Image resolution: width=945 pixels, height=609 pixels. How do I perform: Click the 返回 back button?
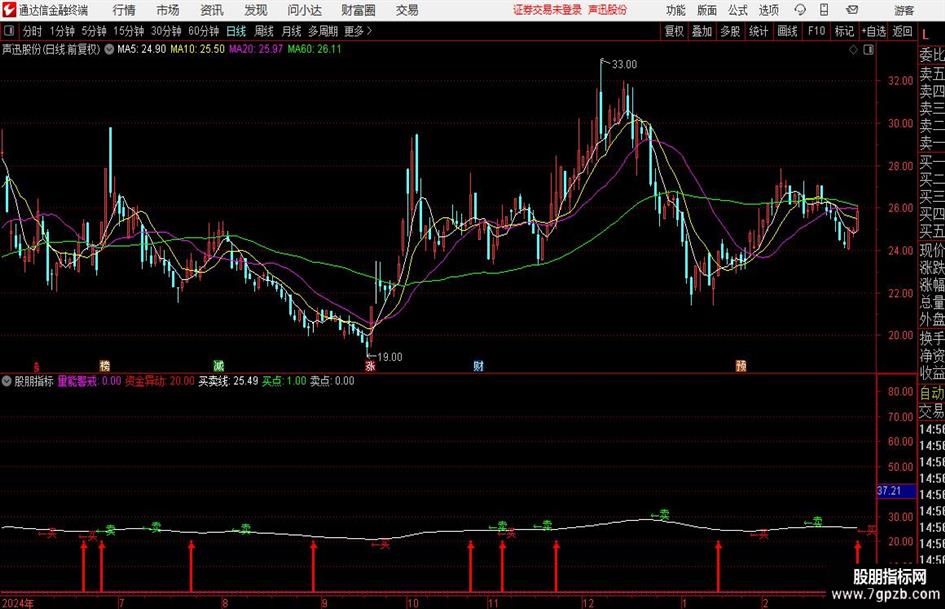point(902,31)
